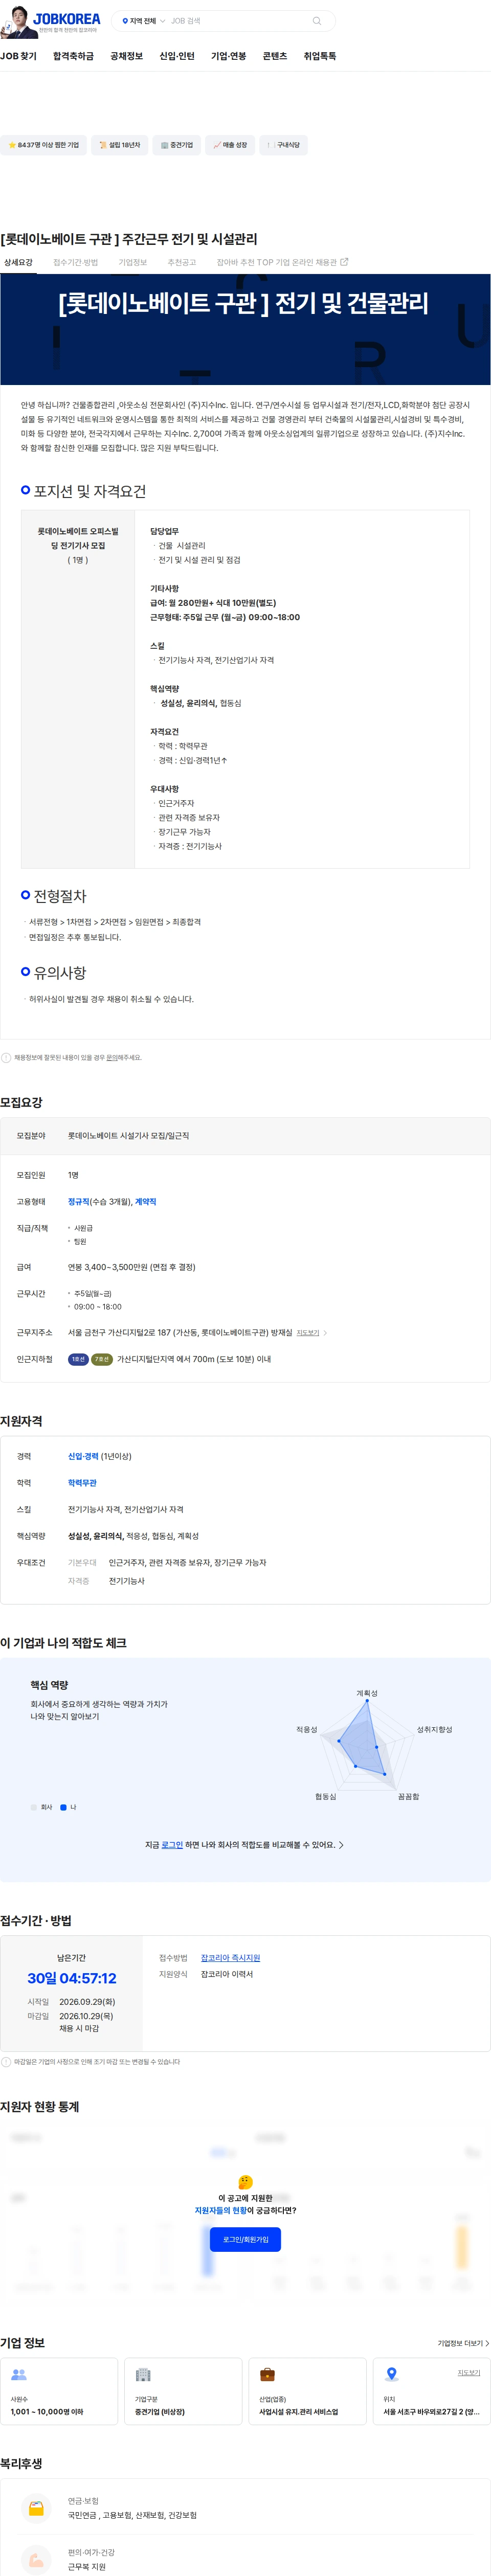Click the 로그인 link under the radar chart
This screenshot has width=491, height=2576.
172,1844
